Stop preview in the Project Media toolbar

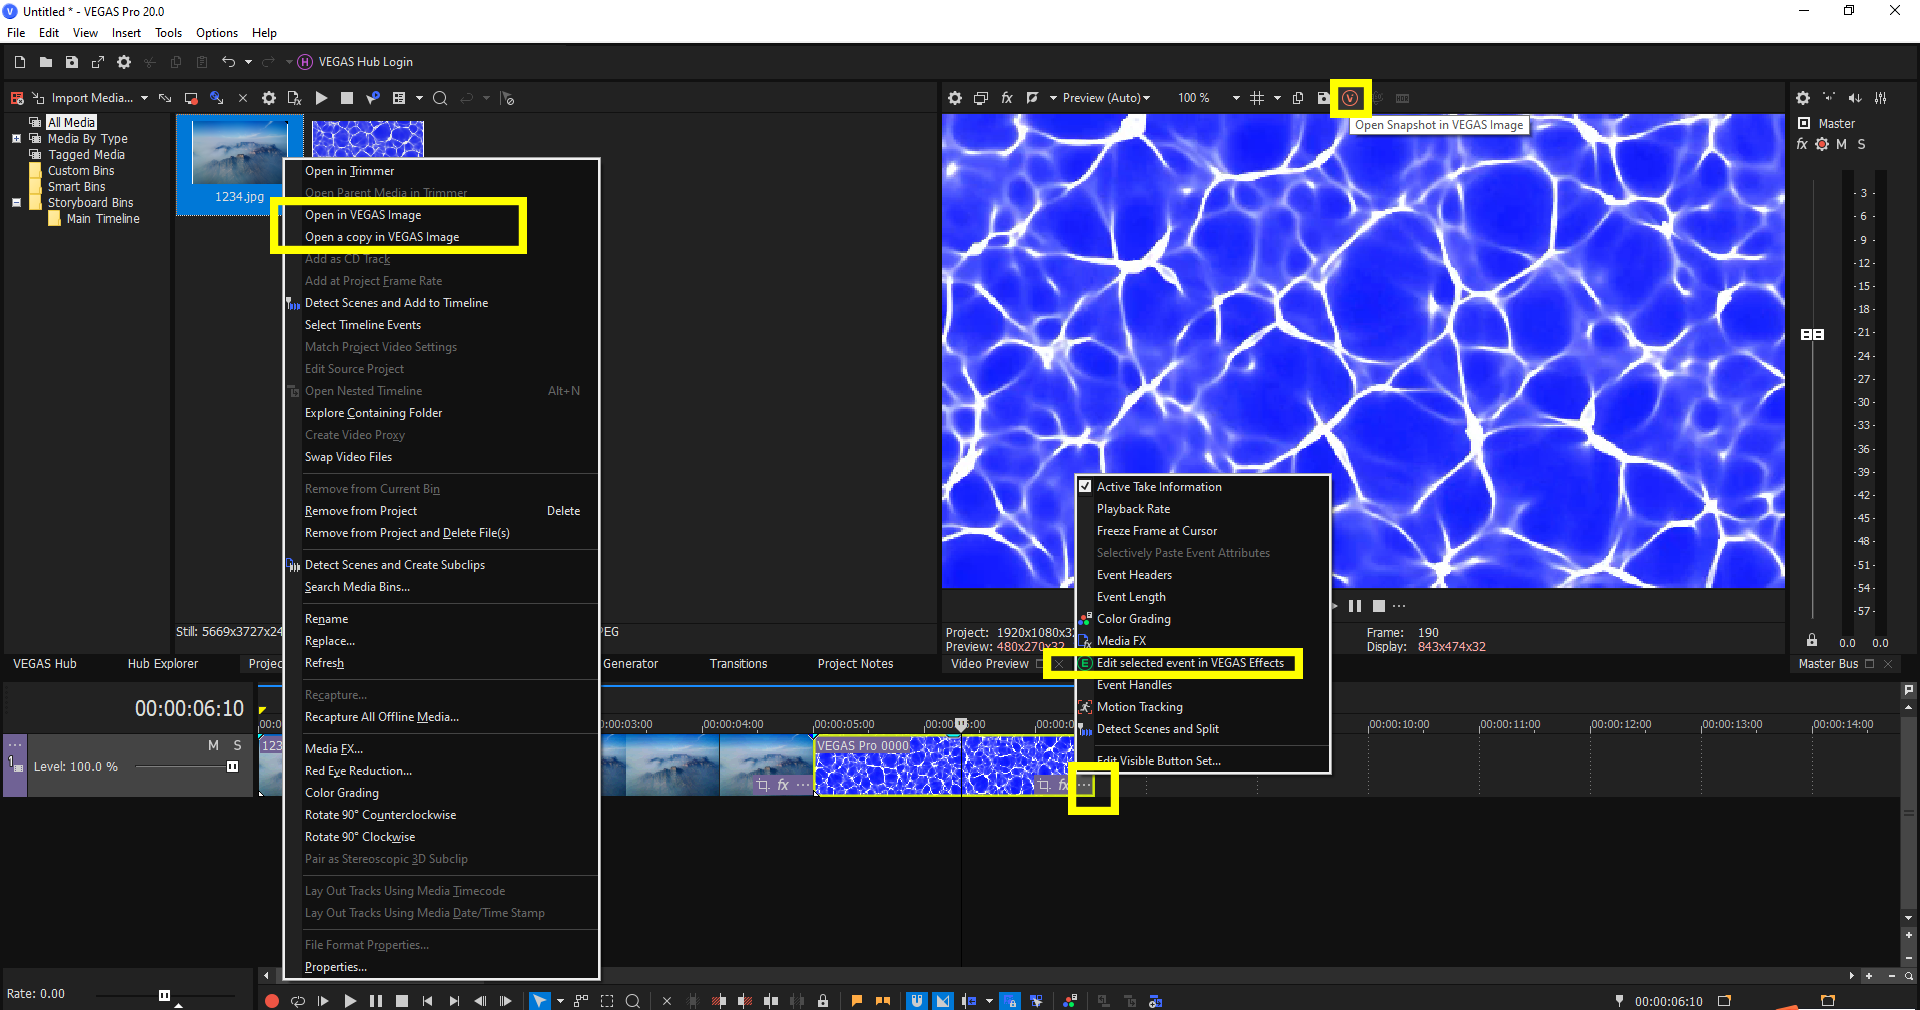(x=347, y=98)
